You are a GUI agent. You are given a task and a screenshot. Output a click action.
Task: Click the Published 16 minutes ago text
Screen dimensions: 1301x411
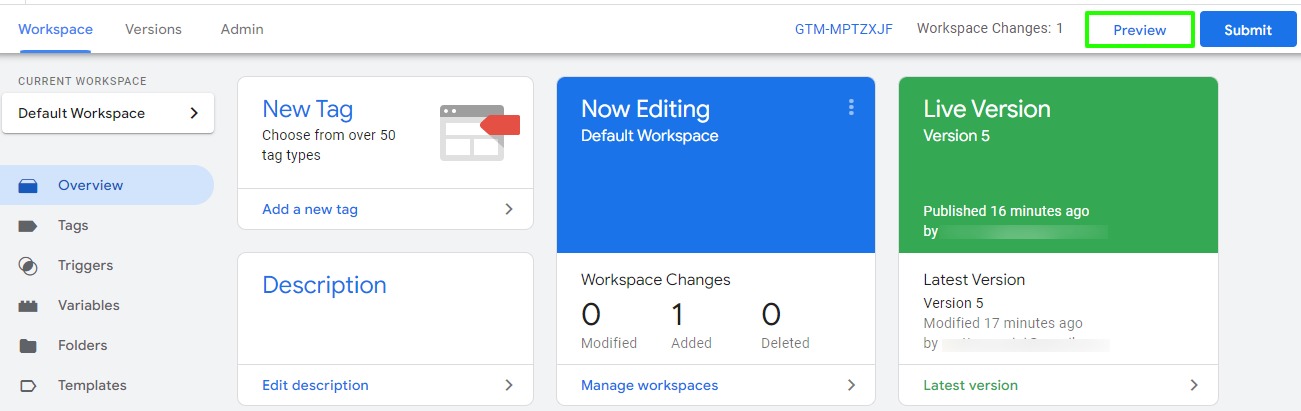tap(1006, 211)
